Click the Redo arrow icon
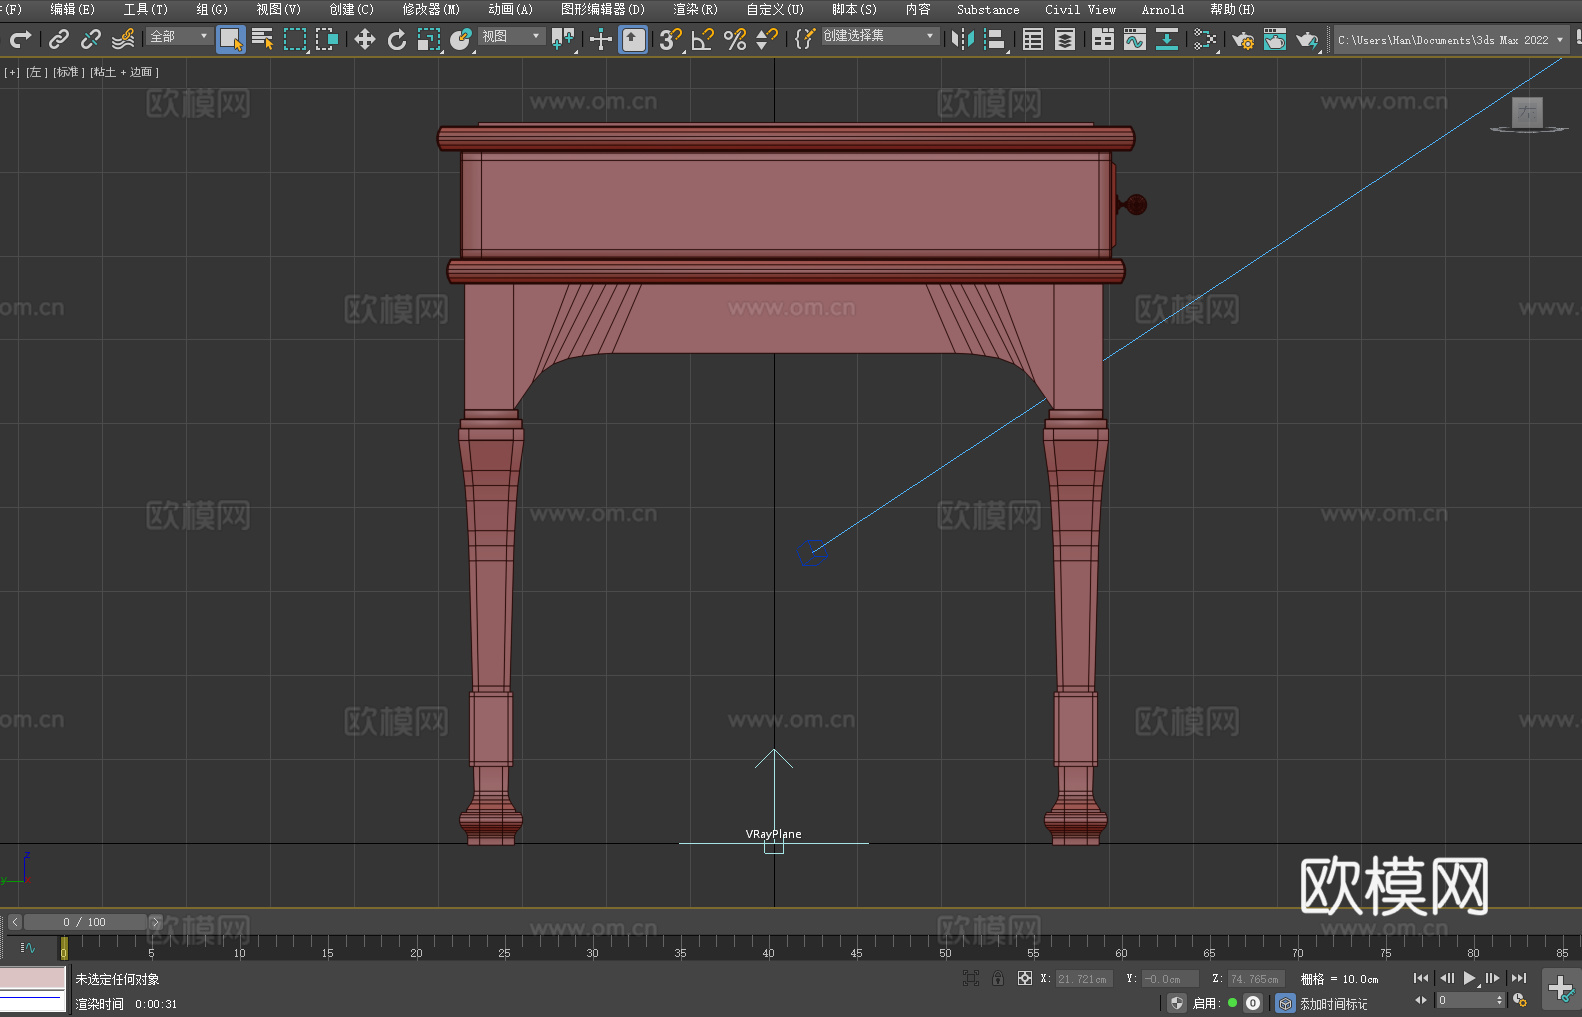 20,39
